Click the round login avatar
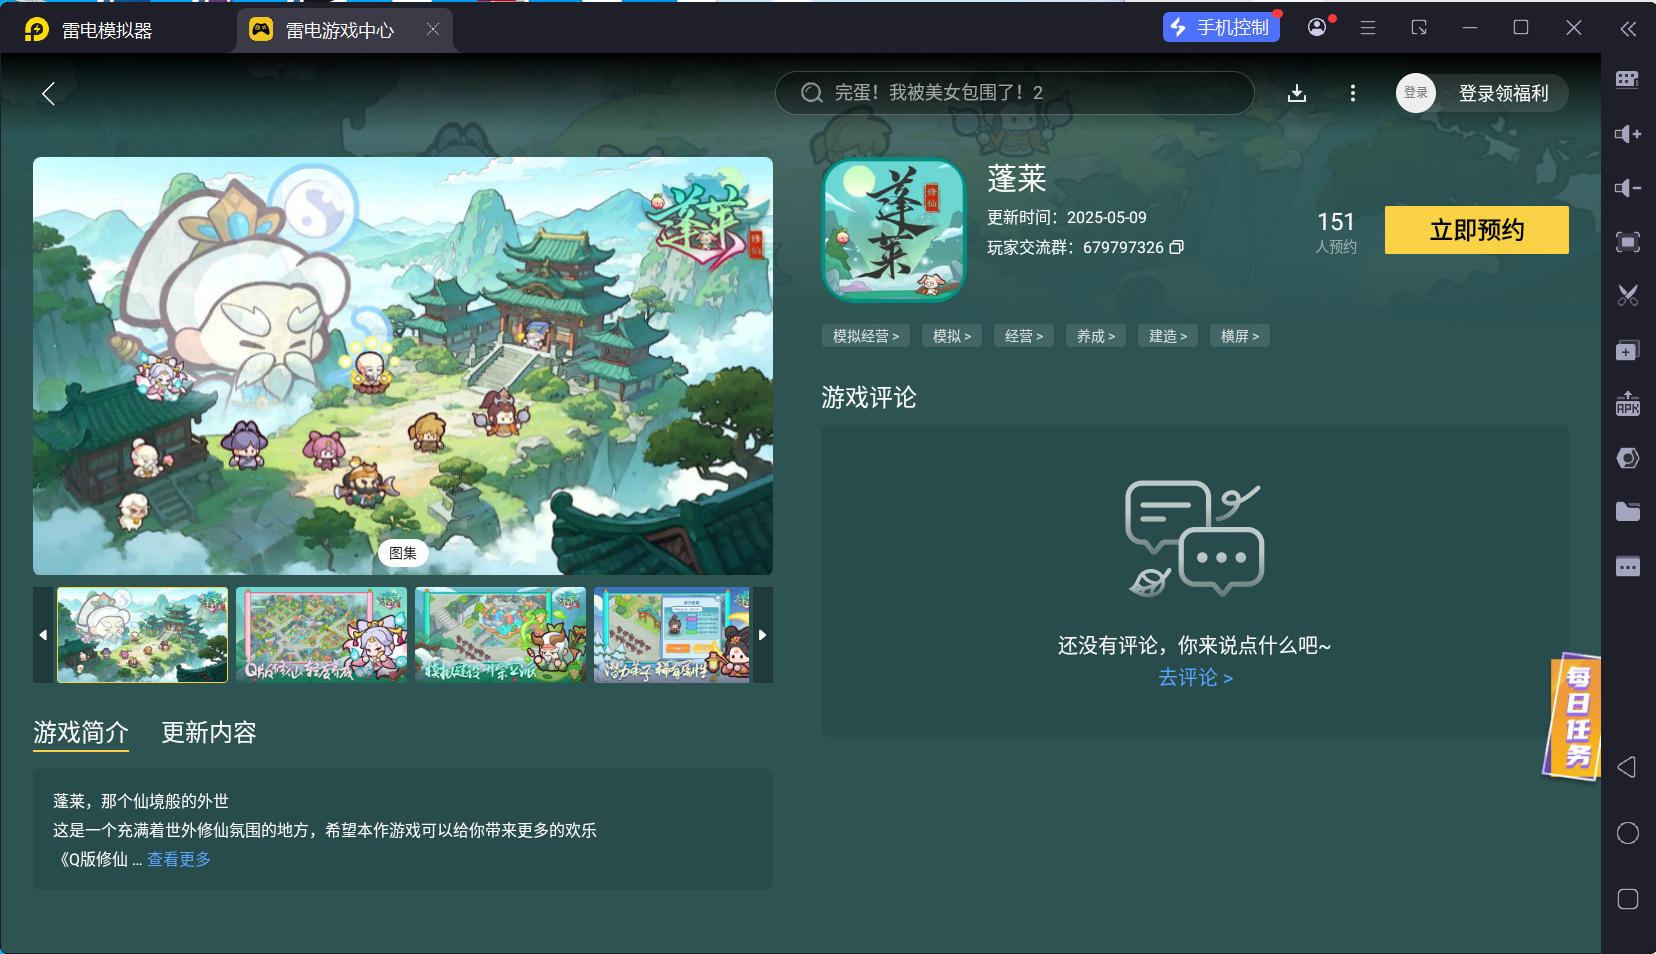 [1416, 93]
